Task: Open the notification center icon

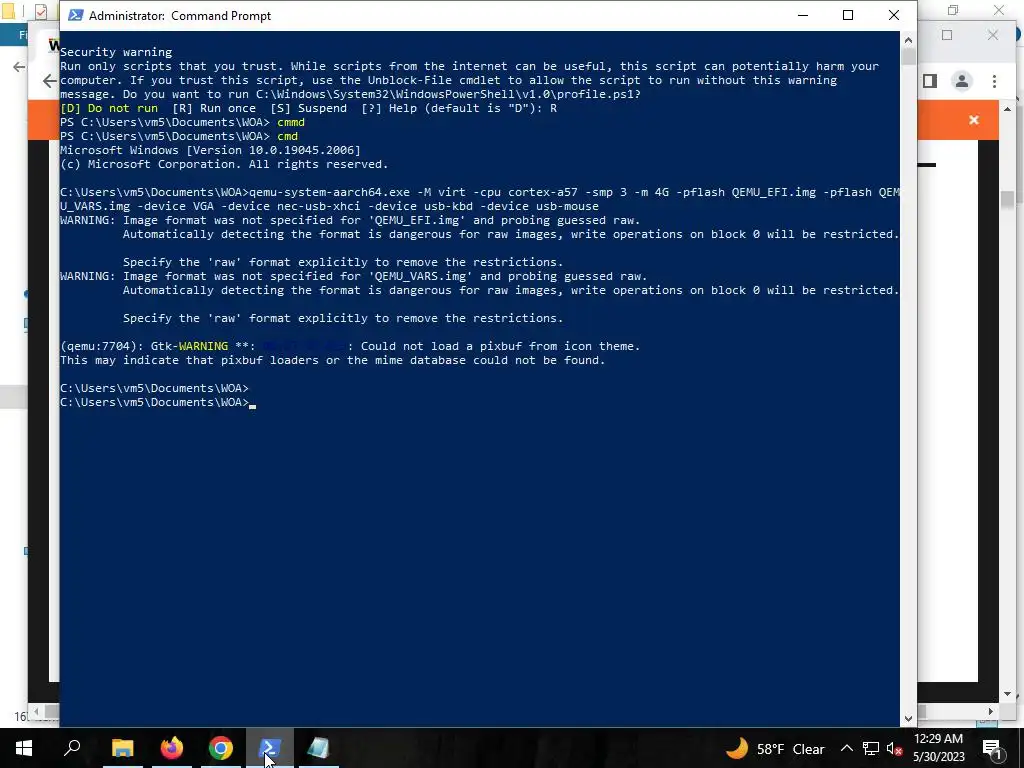Action: pos(992,748)
